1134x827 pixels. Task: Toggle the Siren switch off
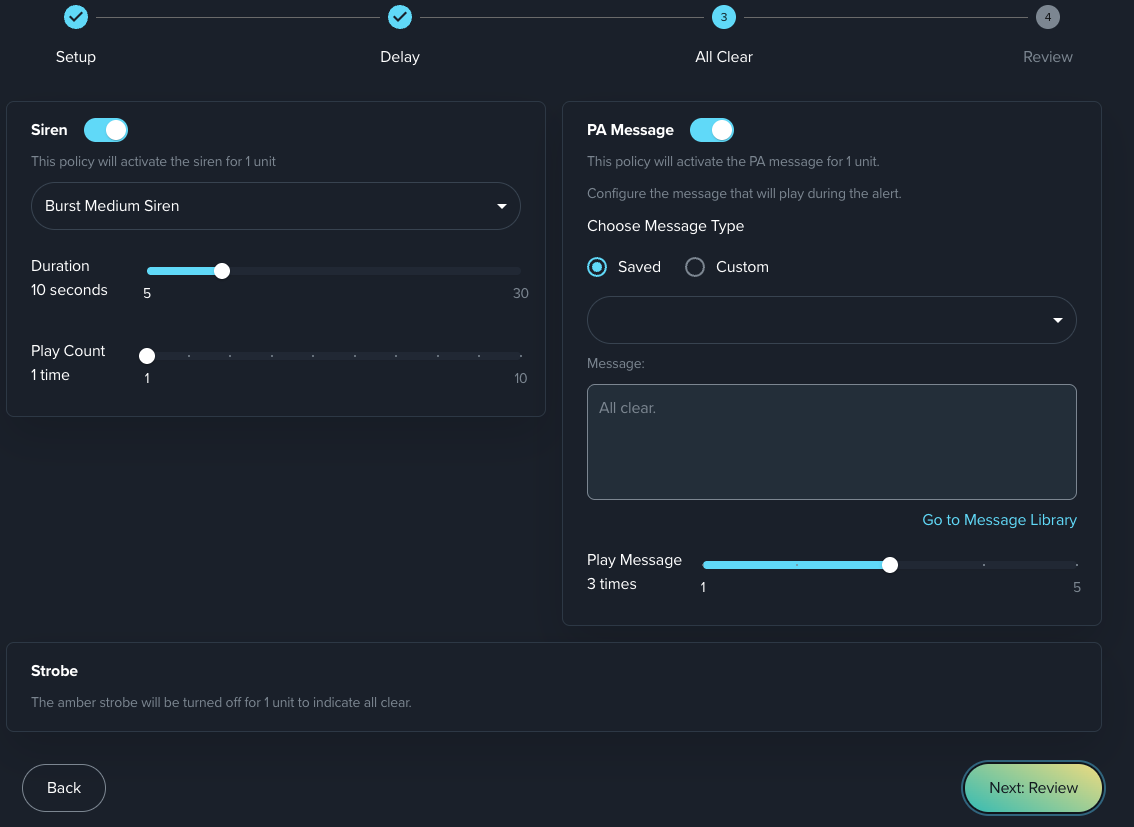click(106, 130)
